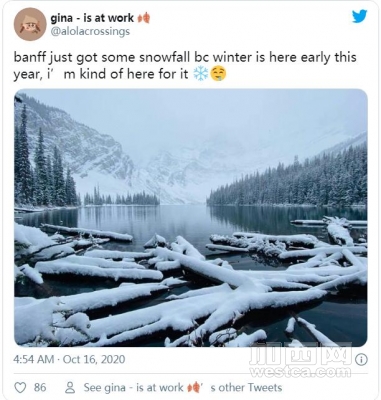Open See gina's other Tweets link
The image size is (381, 400).
click(x=183, y=388)
